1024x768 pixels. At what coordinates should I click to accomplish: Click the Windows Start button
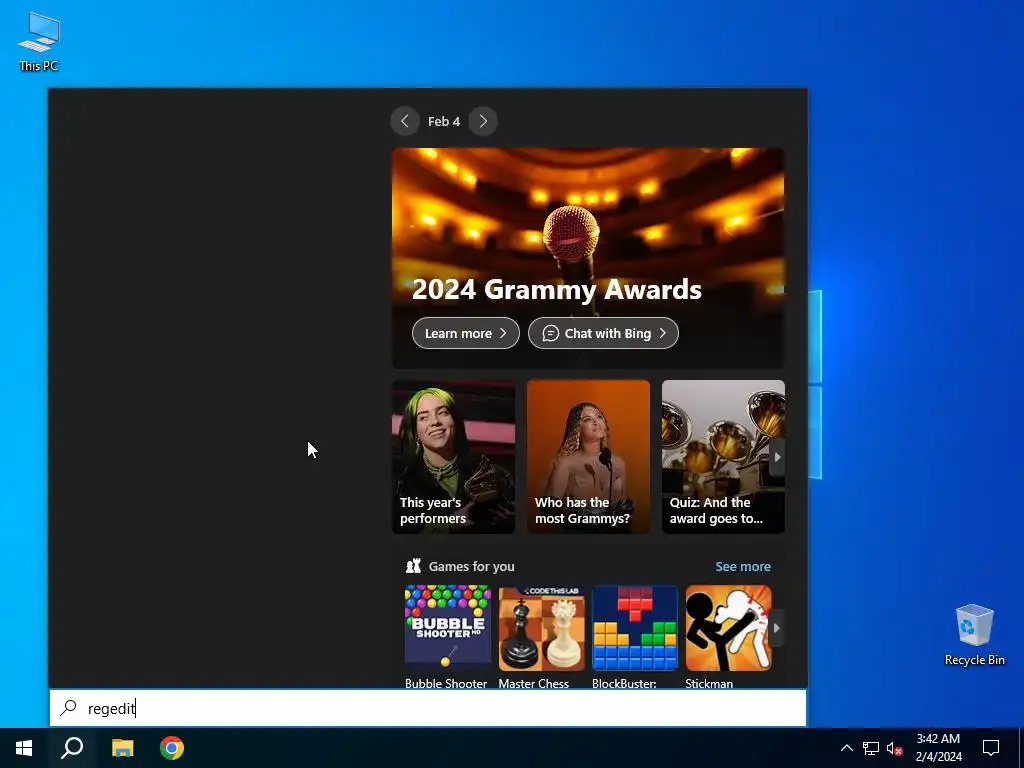[24, 748]
